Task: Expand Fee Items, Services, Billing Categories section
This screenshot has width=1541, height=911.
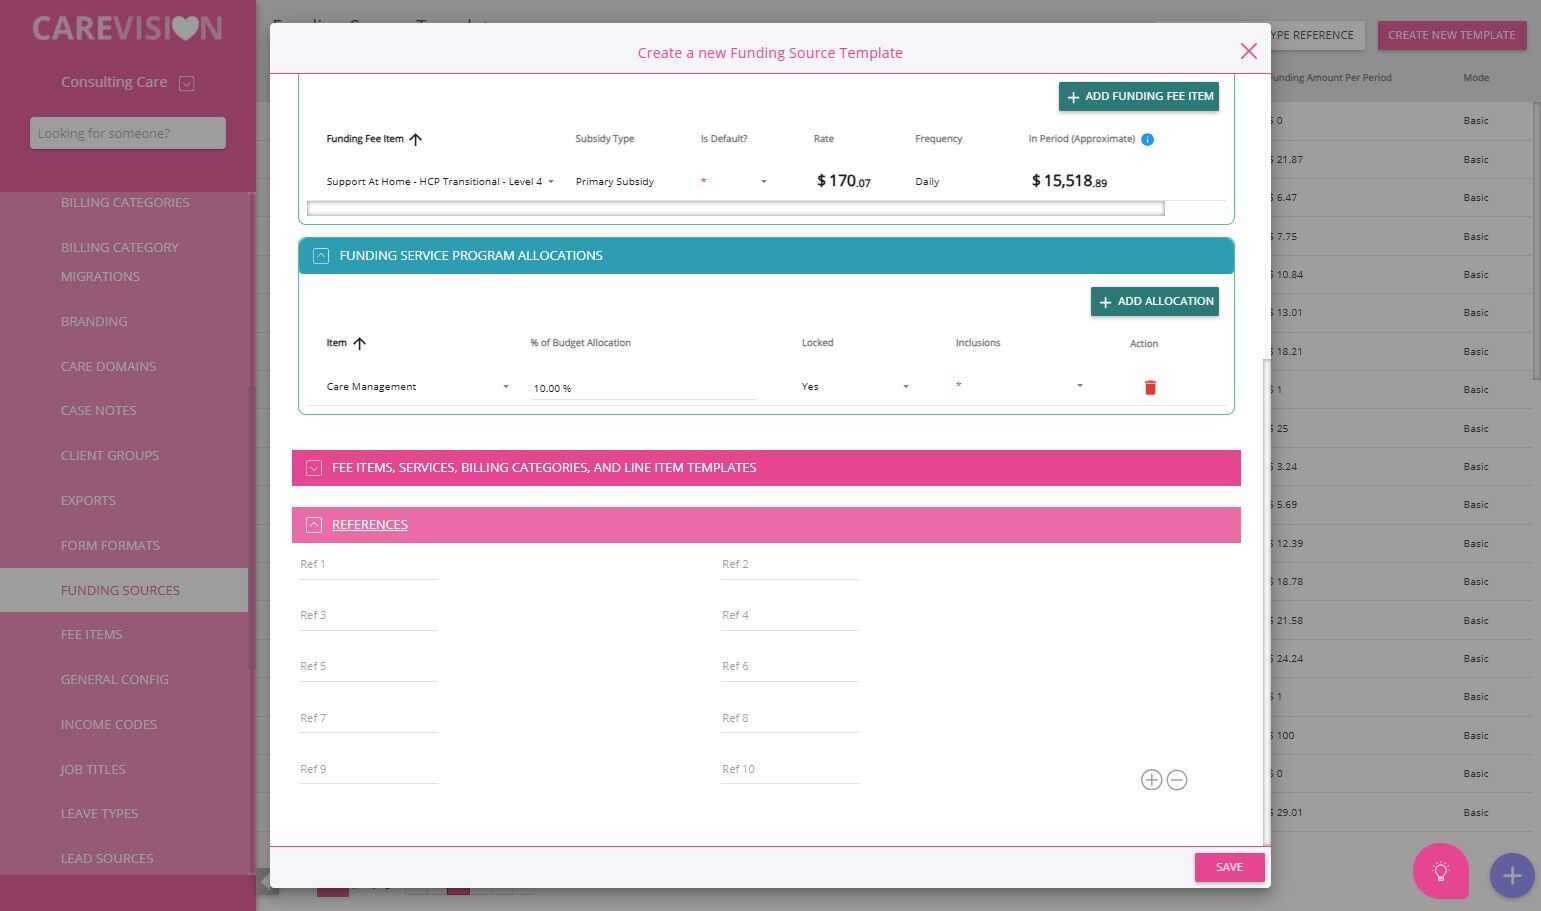Action: 314,468
